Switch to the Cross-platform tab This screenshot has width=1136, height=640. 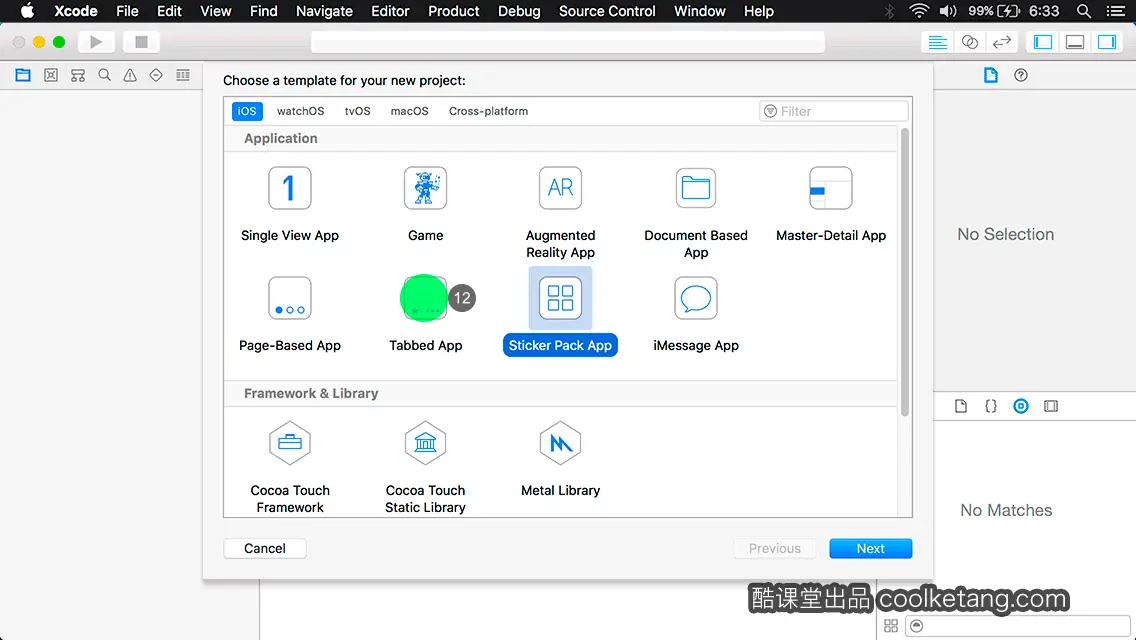click(x=488, y=111)
